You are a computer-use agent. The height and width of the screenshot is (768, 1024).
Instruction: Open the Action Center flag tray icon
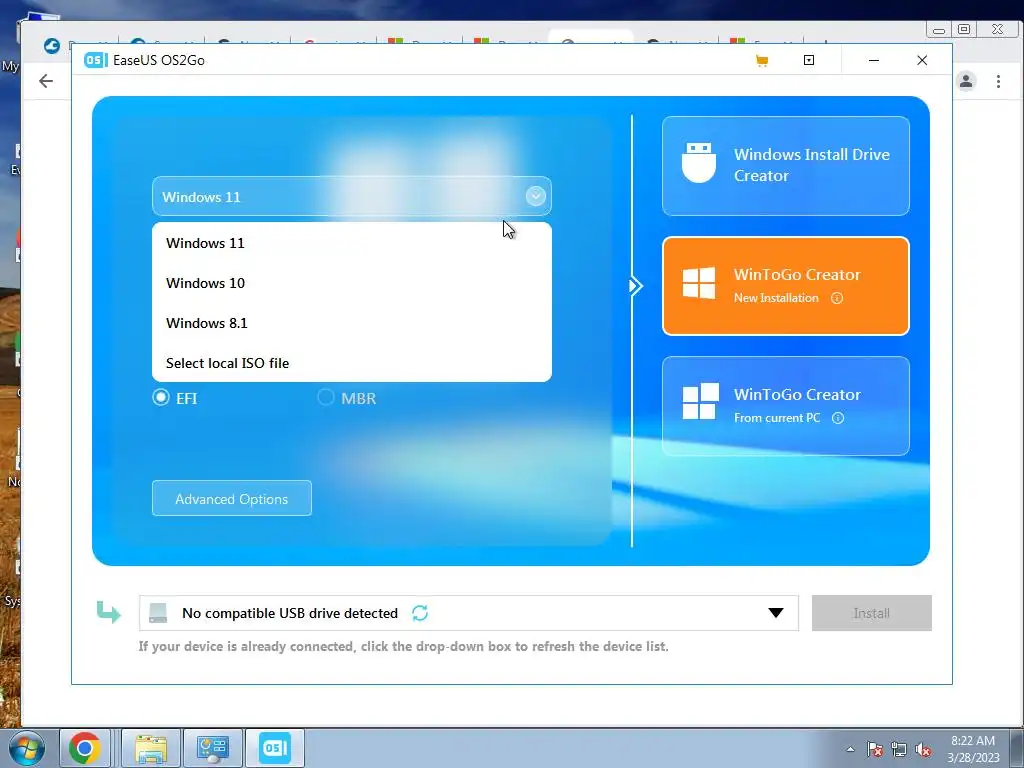875,749
